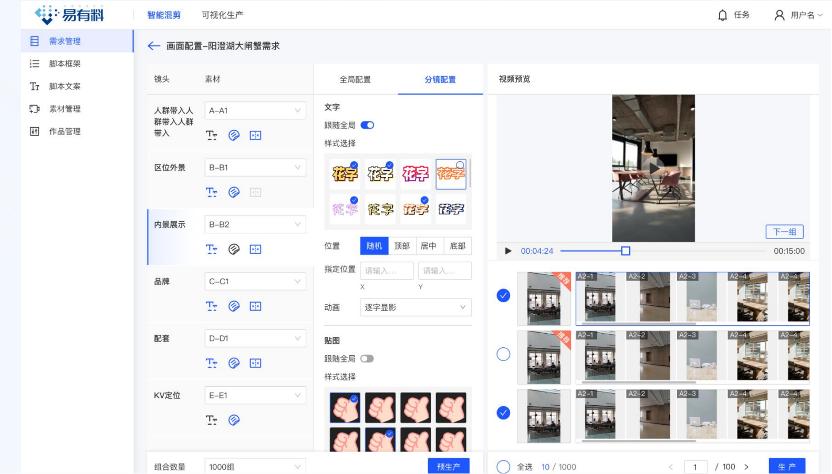Image resolution: width=832 pixels, height=474 pixels.
Task: Open the 1000组 combination count dropdown
Action: [x=255, y=467]
